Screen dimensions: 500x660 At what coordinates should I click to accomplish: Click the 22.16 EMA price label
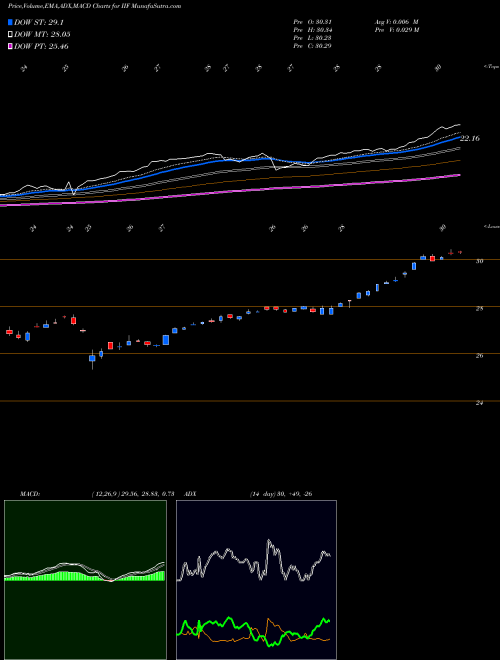coord(470,138)
